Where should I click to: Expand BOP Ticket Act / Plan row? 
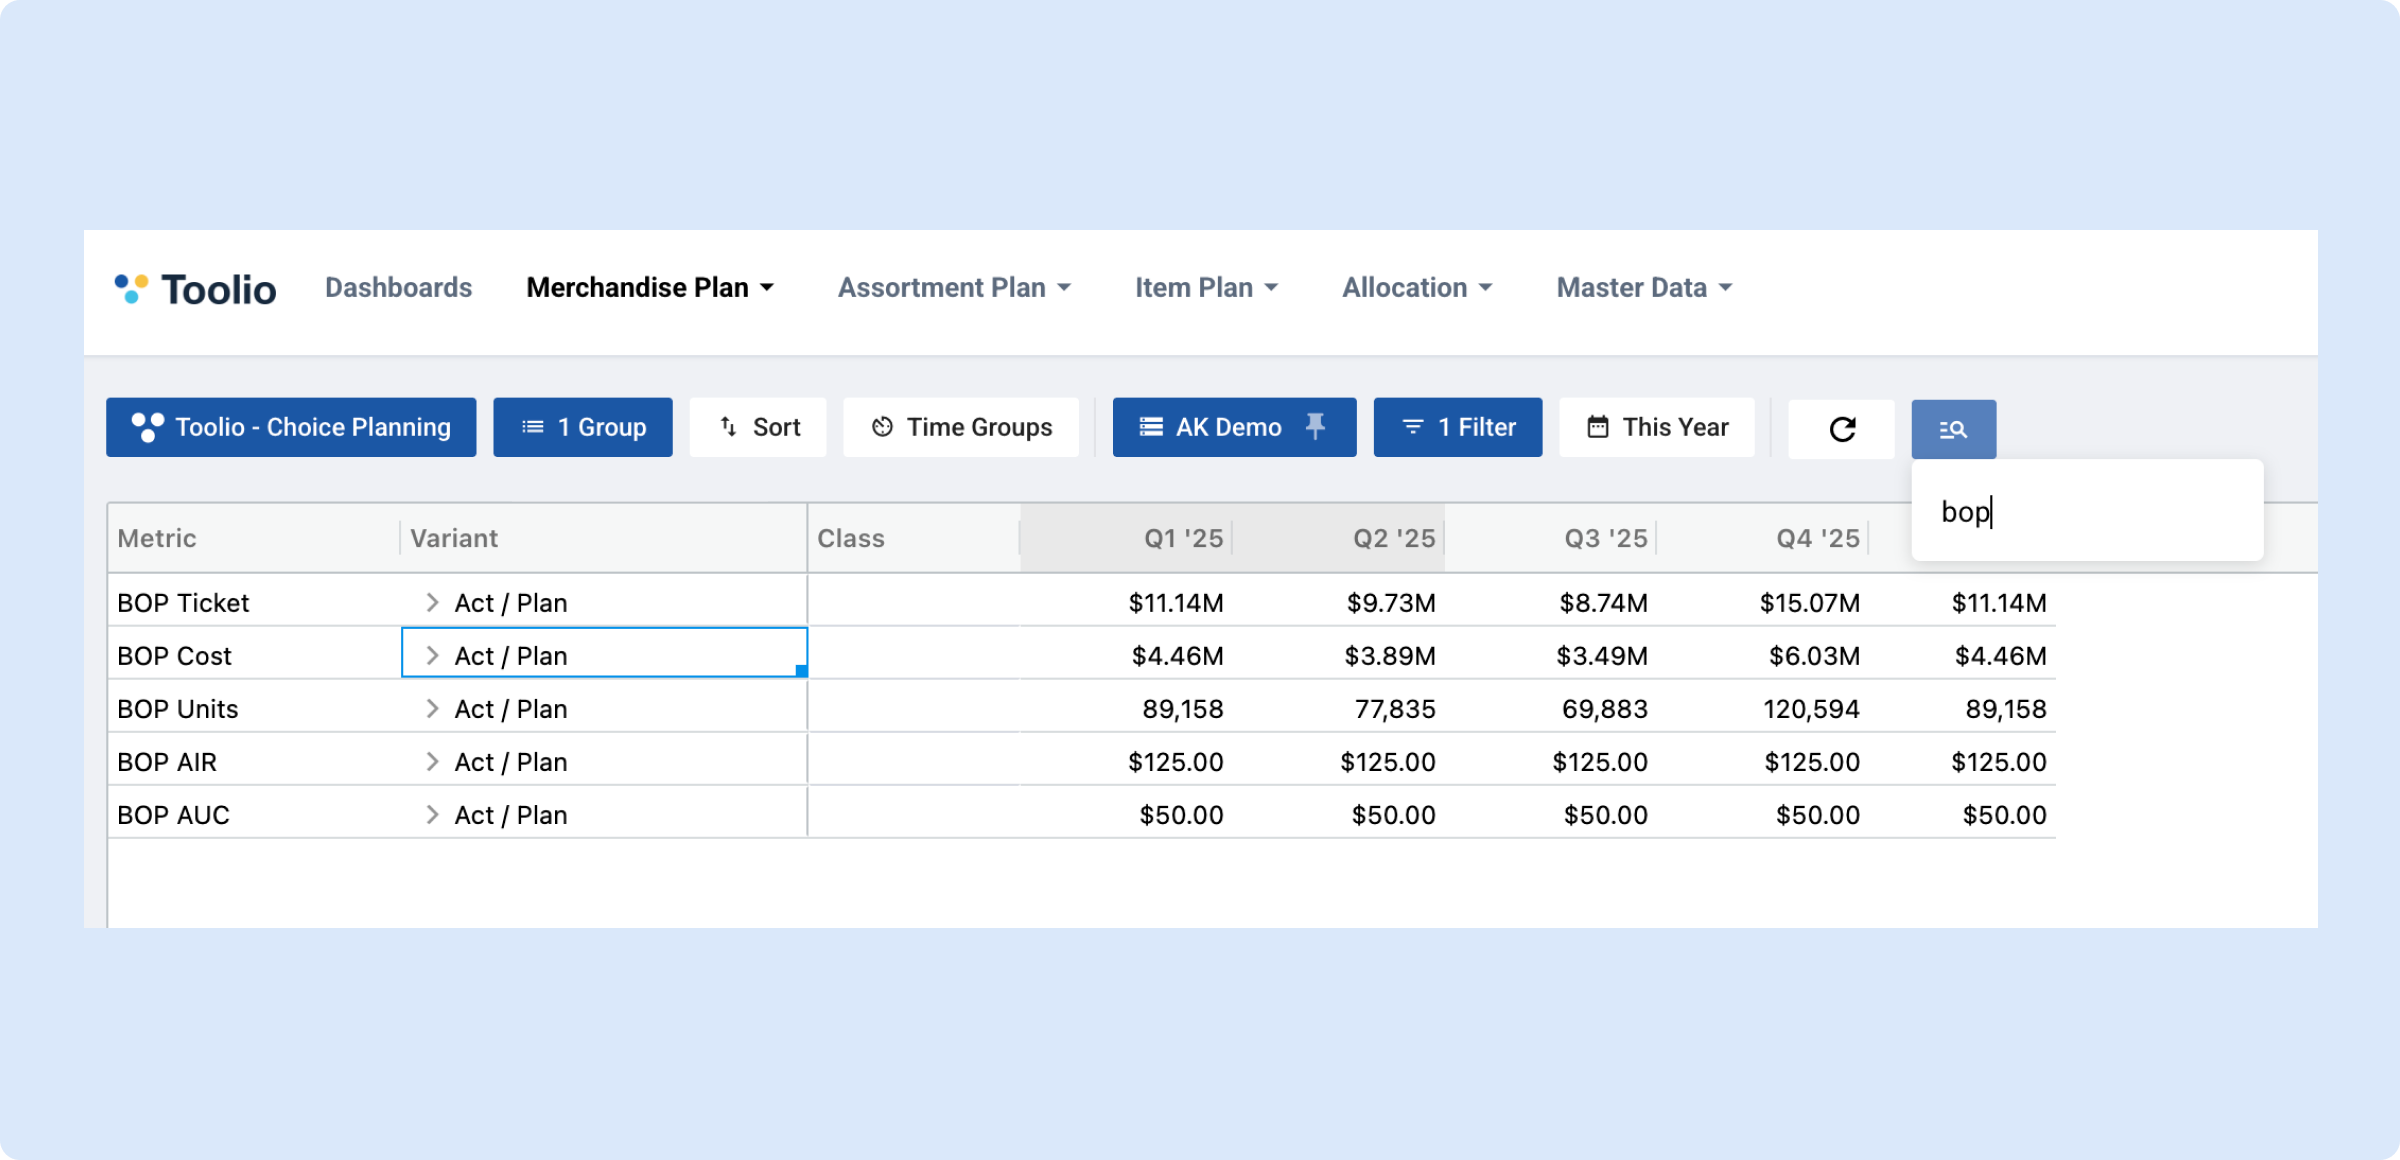click(x=432, y=603)
